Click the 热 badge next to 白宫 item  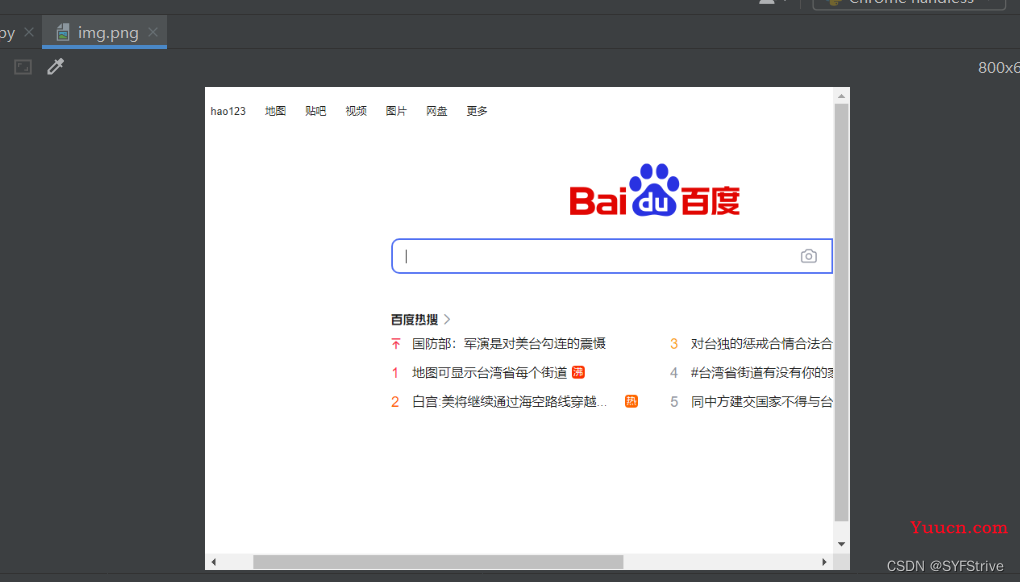click(631, 401)
